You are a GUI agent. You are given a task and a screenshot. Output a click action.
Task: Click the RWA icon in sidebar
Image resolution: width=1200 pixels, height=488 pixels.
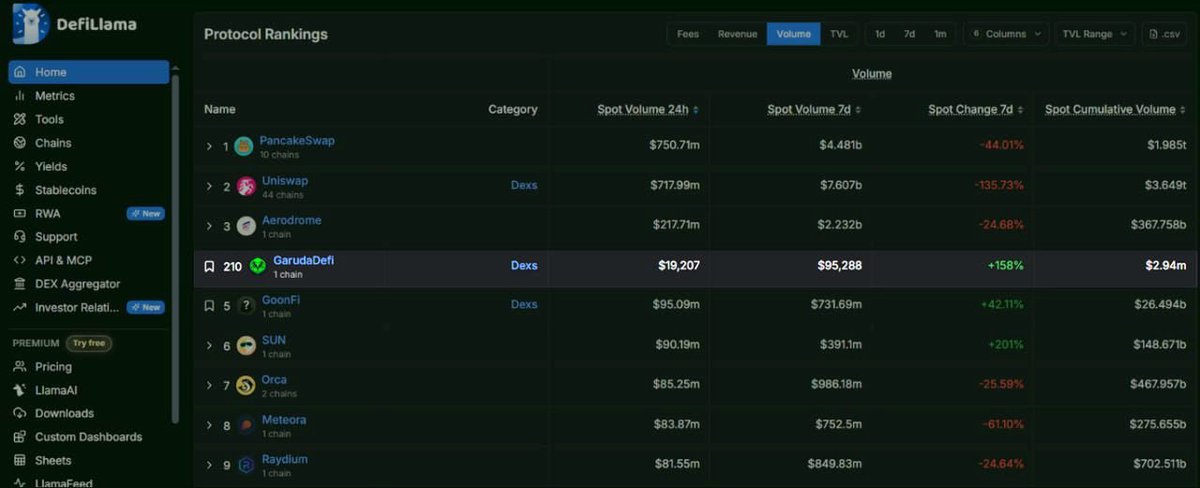(20, 213)
